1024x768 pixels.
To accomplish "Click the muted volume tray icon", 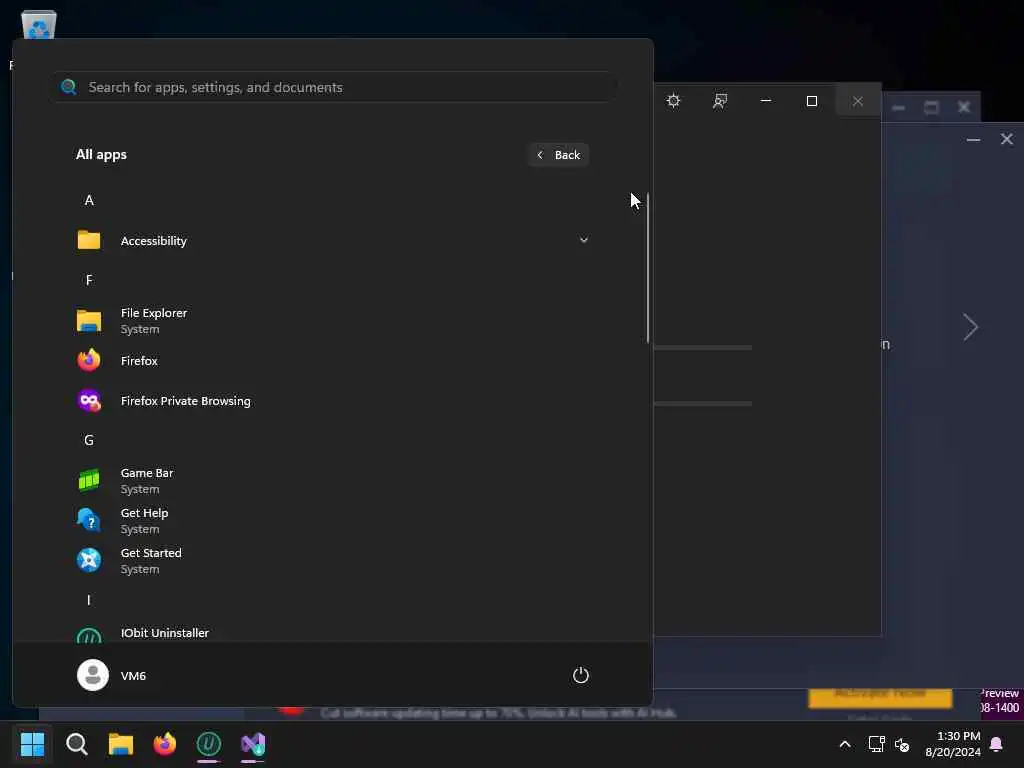I will point(902,744).
